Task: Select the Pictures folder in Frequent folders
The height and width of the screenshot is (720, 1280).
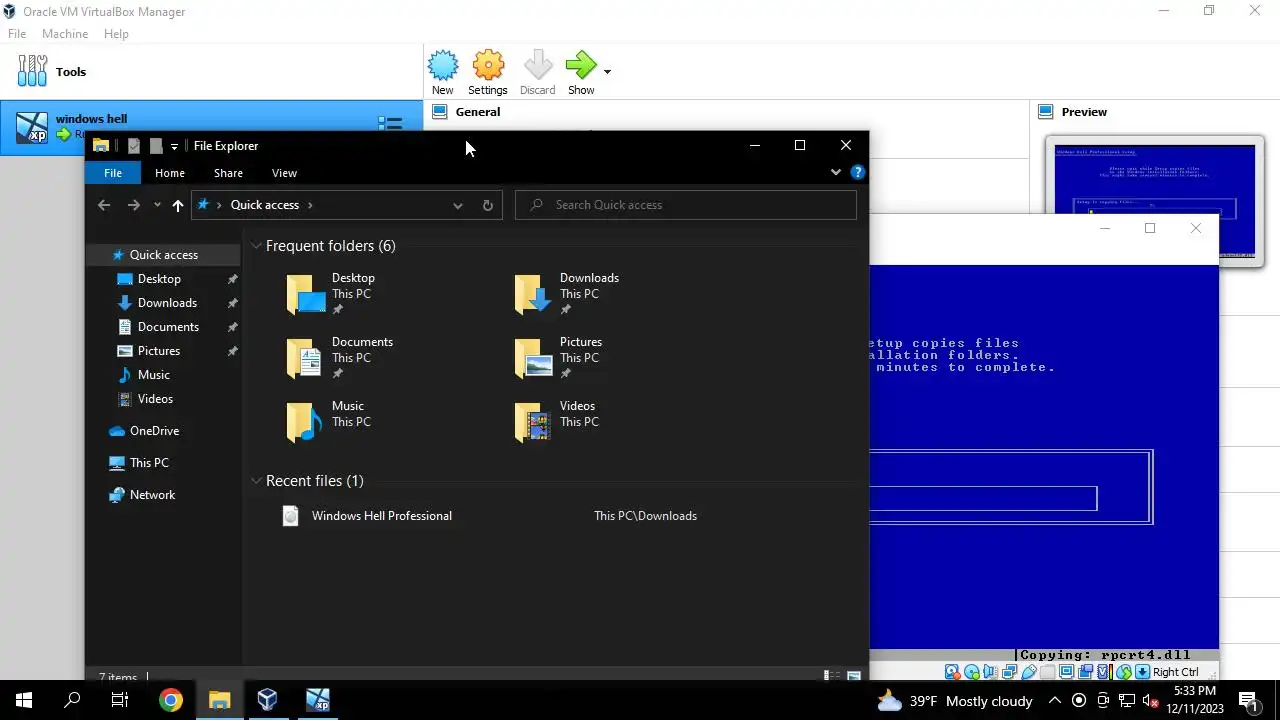Action: pyautogui.click(x=558, y=358)
